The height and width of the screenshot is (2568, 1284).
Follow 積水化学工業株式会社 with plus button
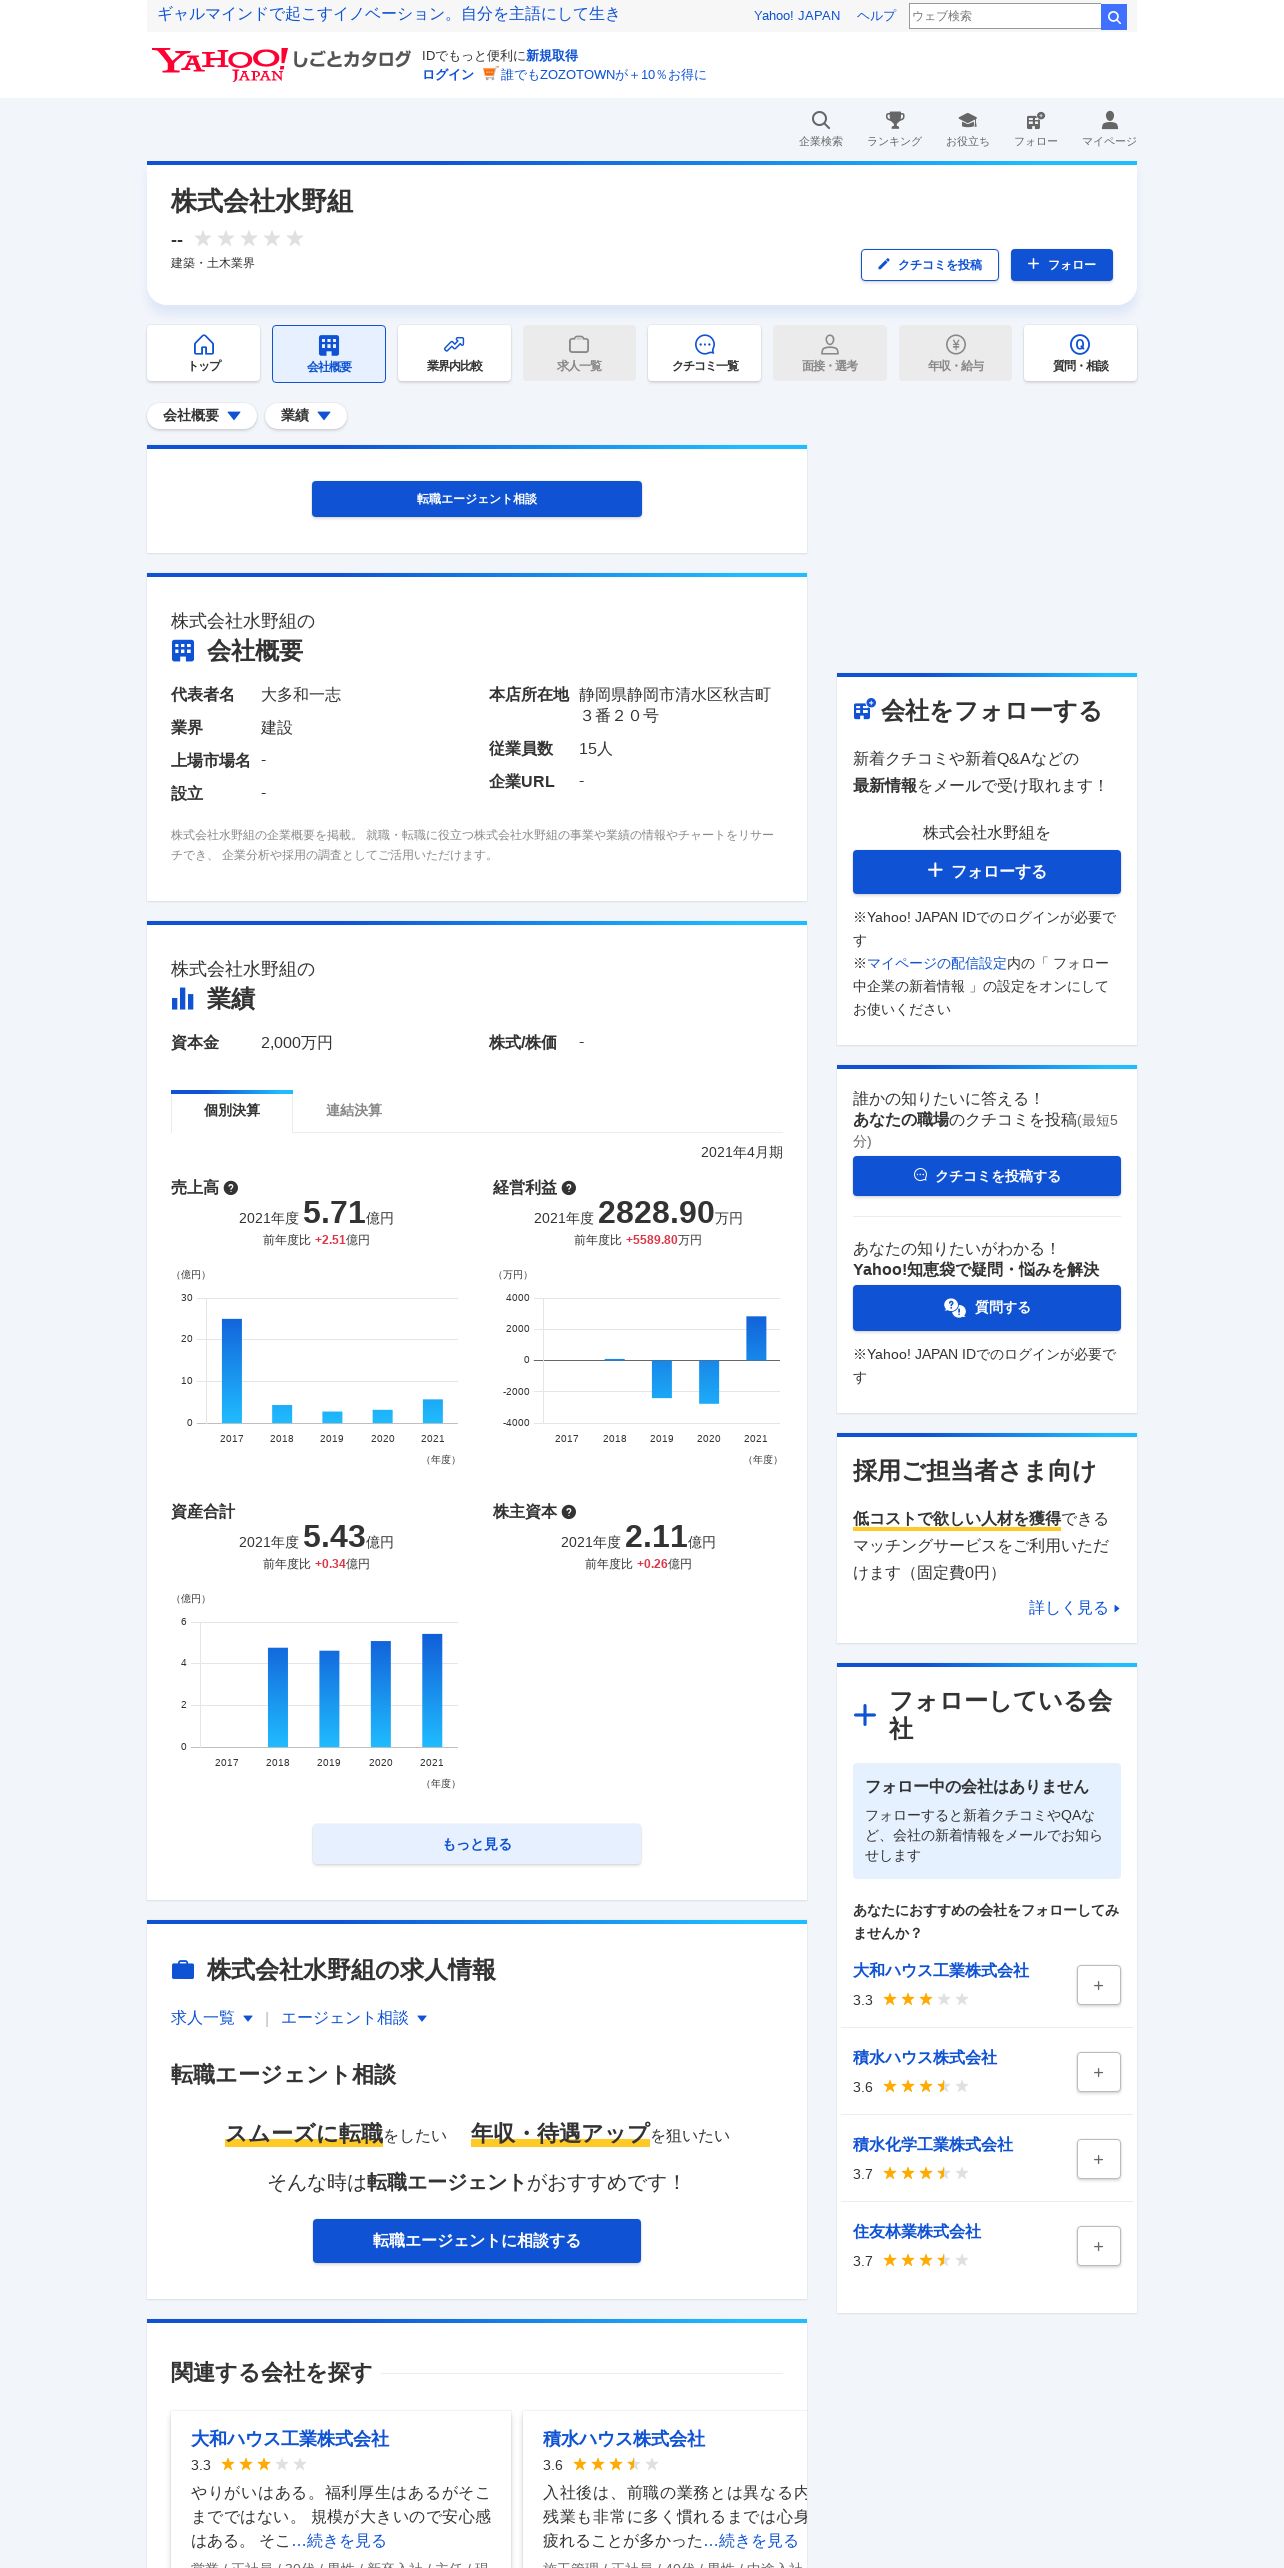click(1099, 2159)
